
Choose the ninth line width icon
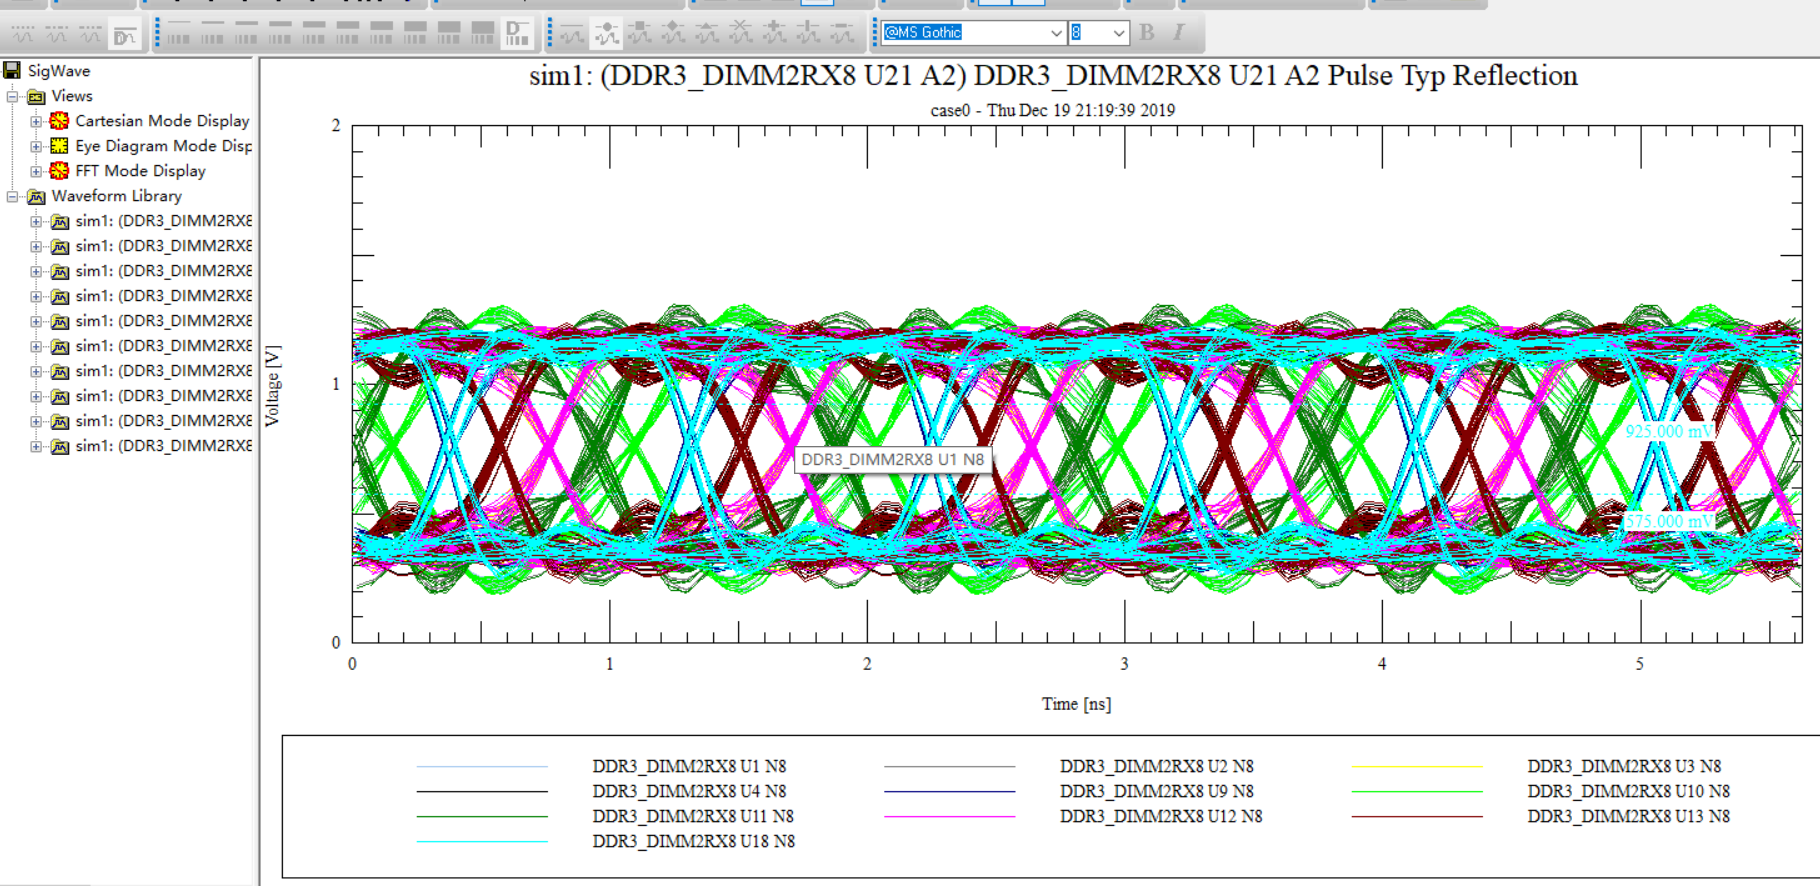(x=449, y=34)
